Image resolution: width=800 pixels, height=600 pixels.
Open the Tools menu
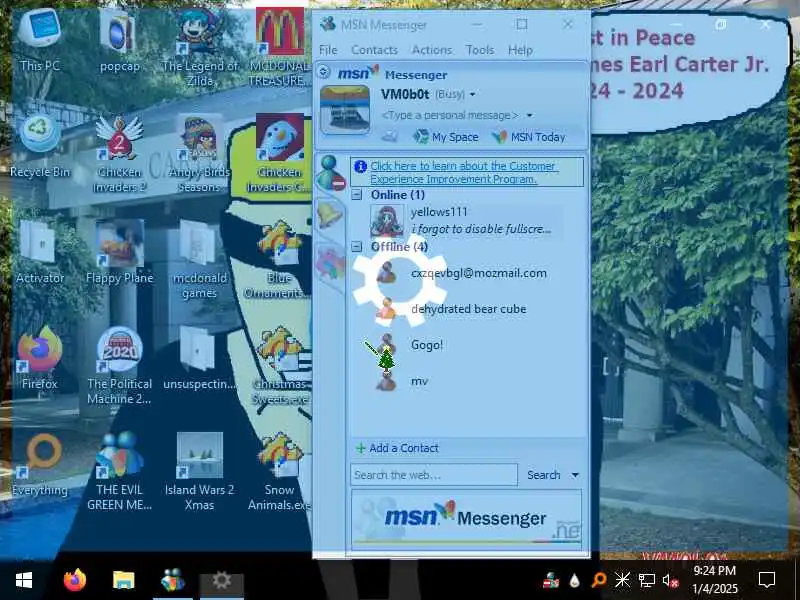(480, 50)
